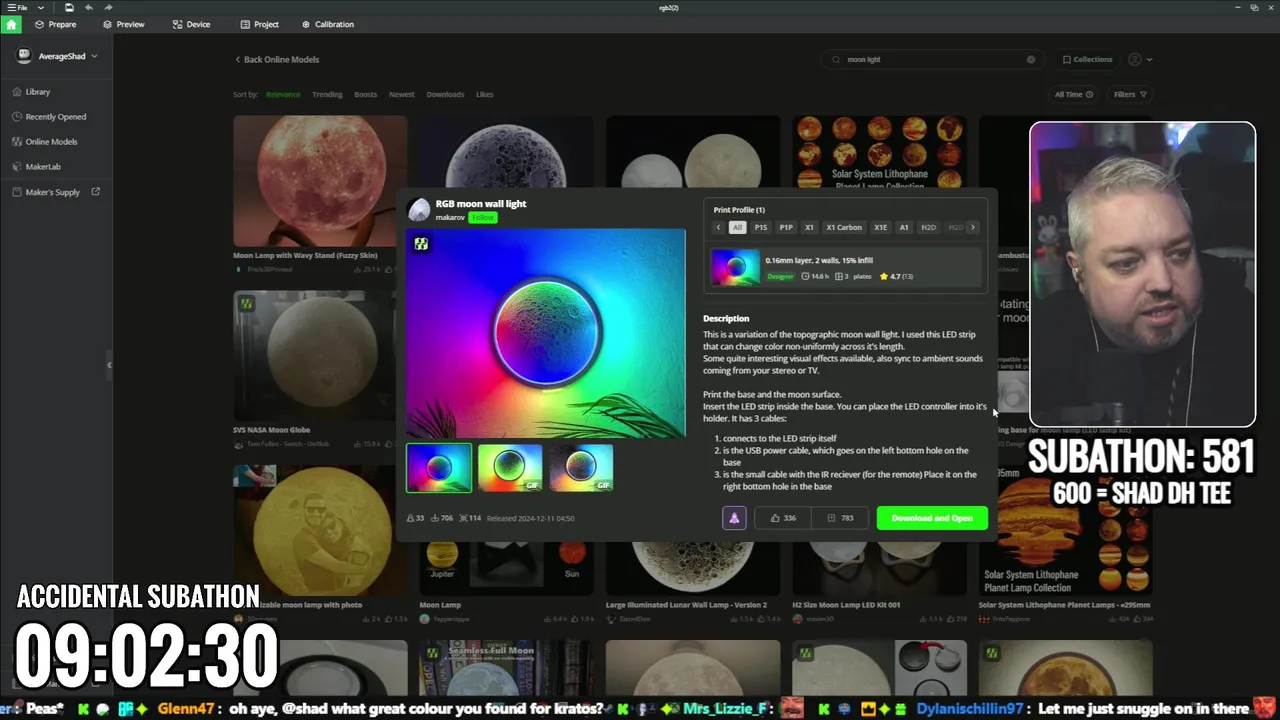Select the X1E printer filter

pos(881,227)
